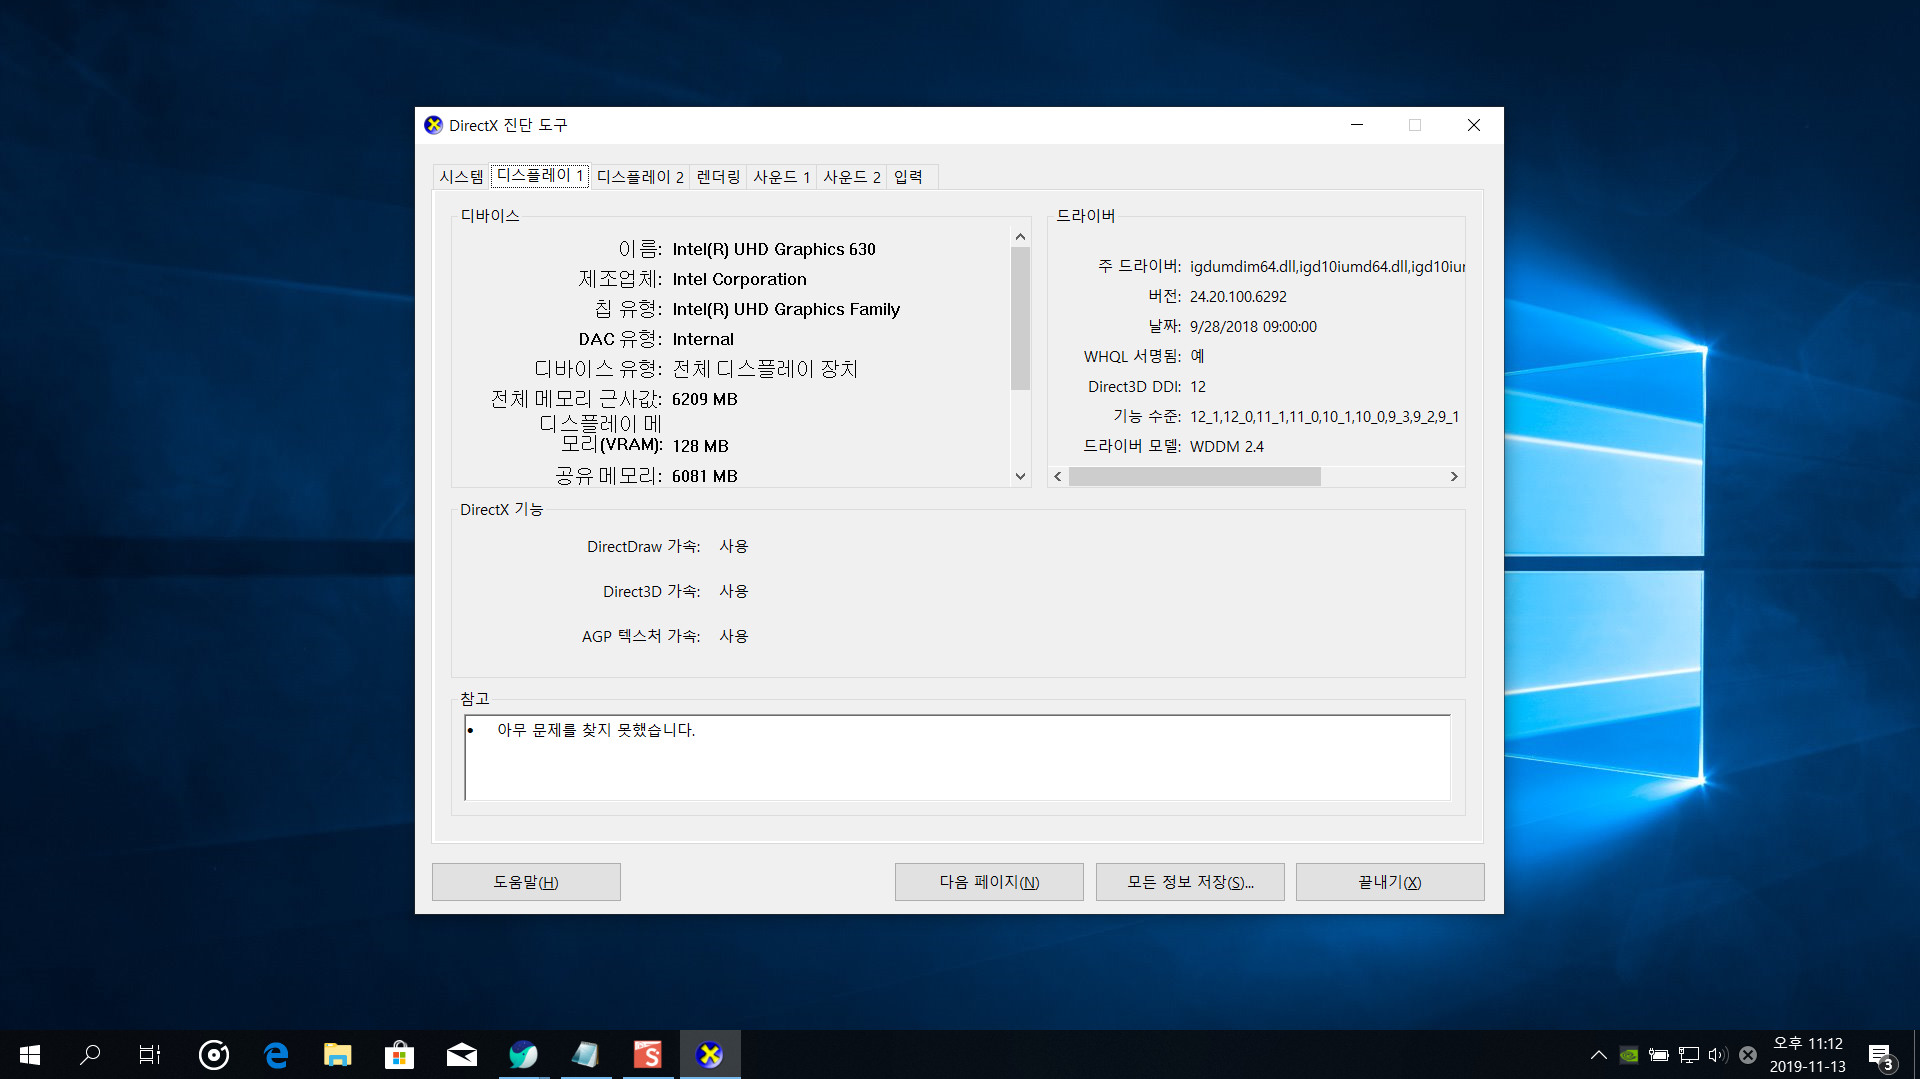Viewport: 1920px width, 1079px height.
Task: Select text Intel(R) UHD Graphics 630
Action: tap(774, 249)
